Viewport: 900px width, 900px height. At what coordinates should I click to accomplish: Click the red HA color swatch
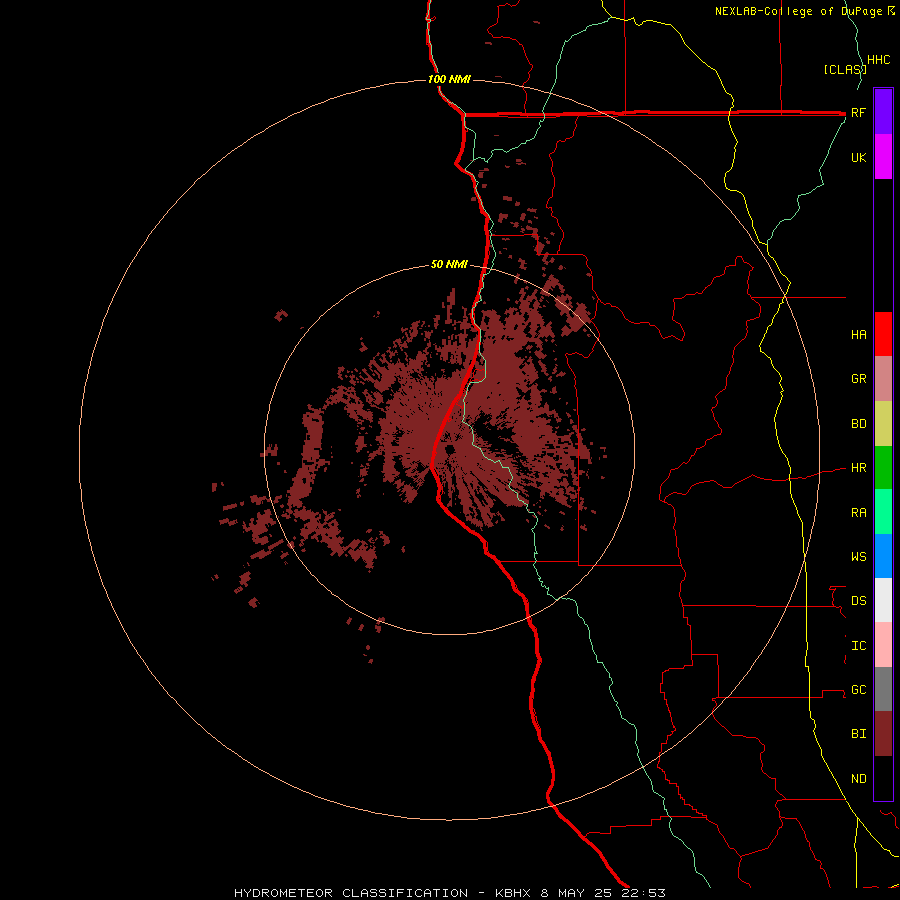pos(883,334)
